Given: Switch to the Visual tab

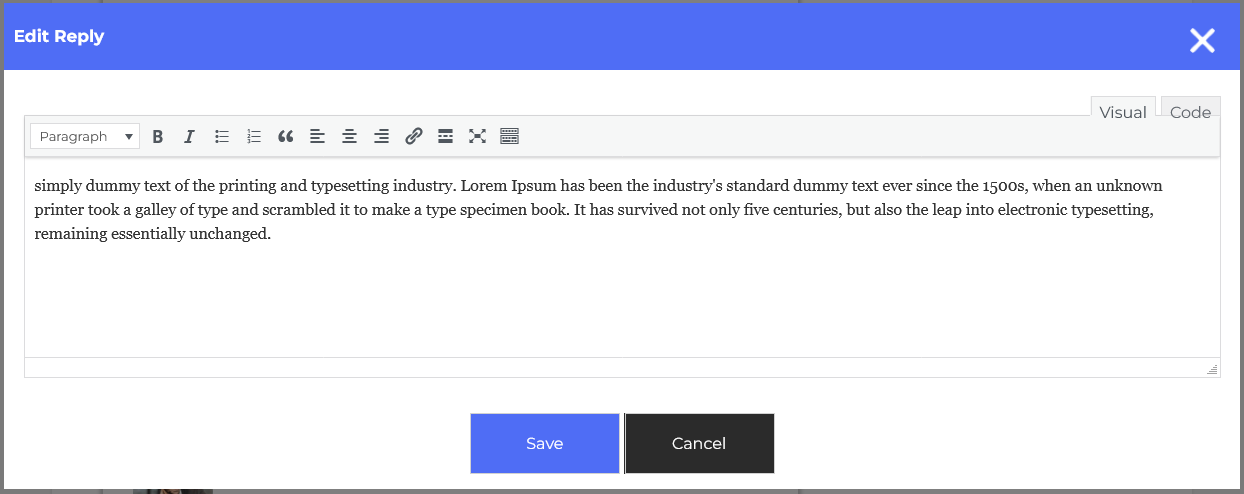Looking at the screenshot, I should click(1122, 112).
